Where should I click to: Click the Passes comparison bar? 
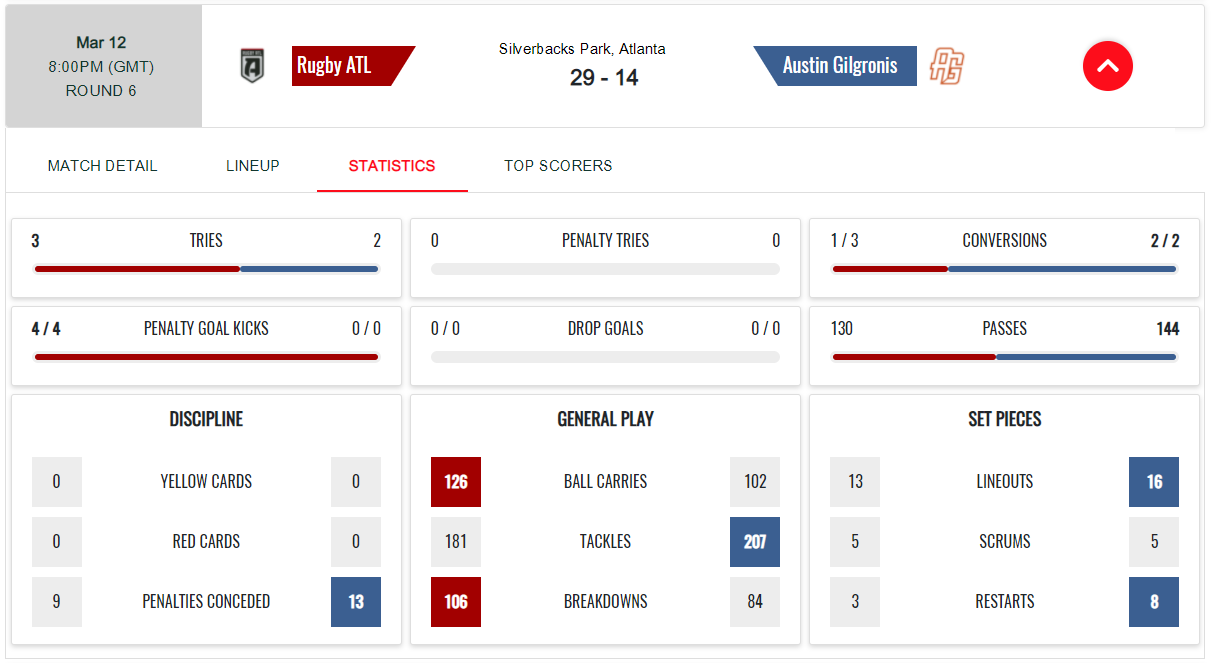(1004, 357)
